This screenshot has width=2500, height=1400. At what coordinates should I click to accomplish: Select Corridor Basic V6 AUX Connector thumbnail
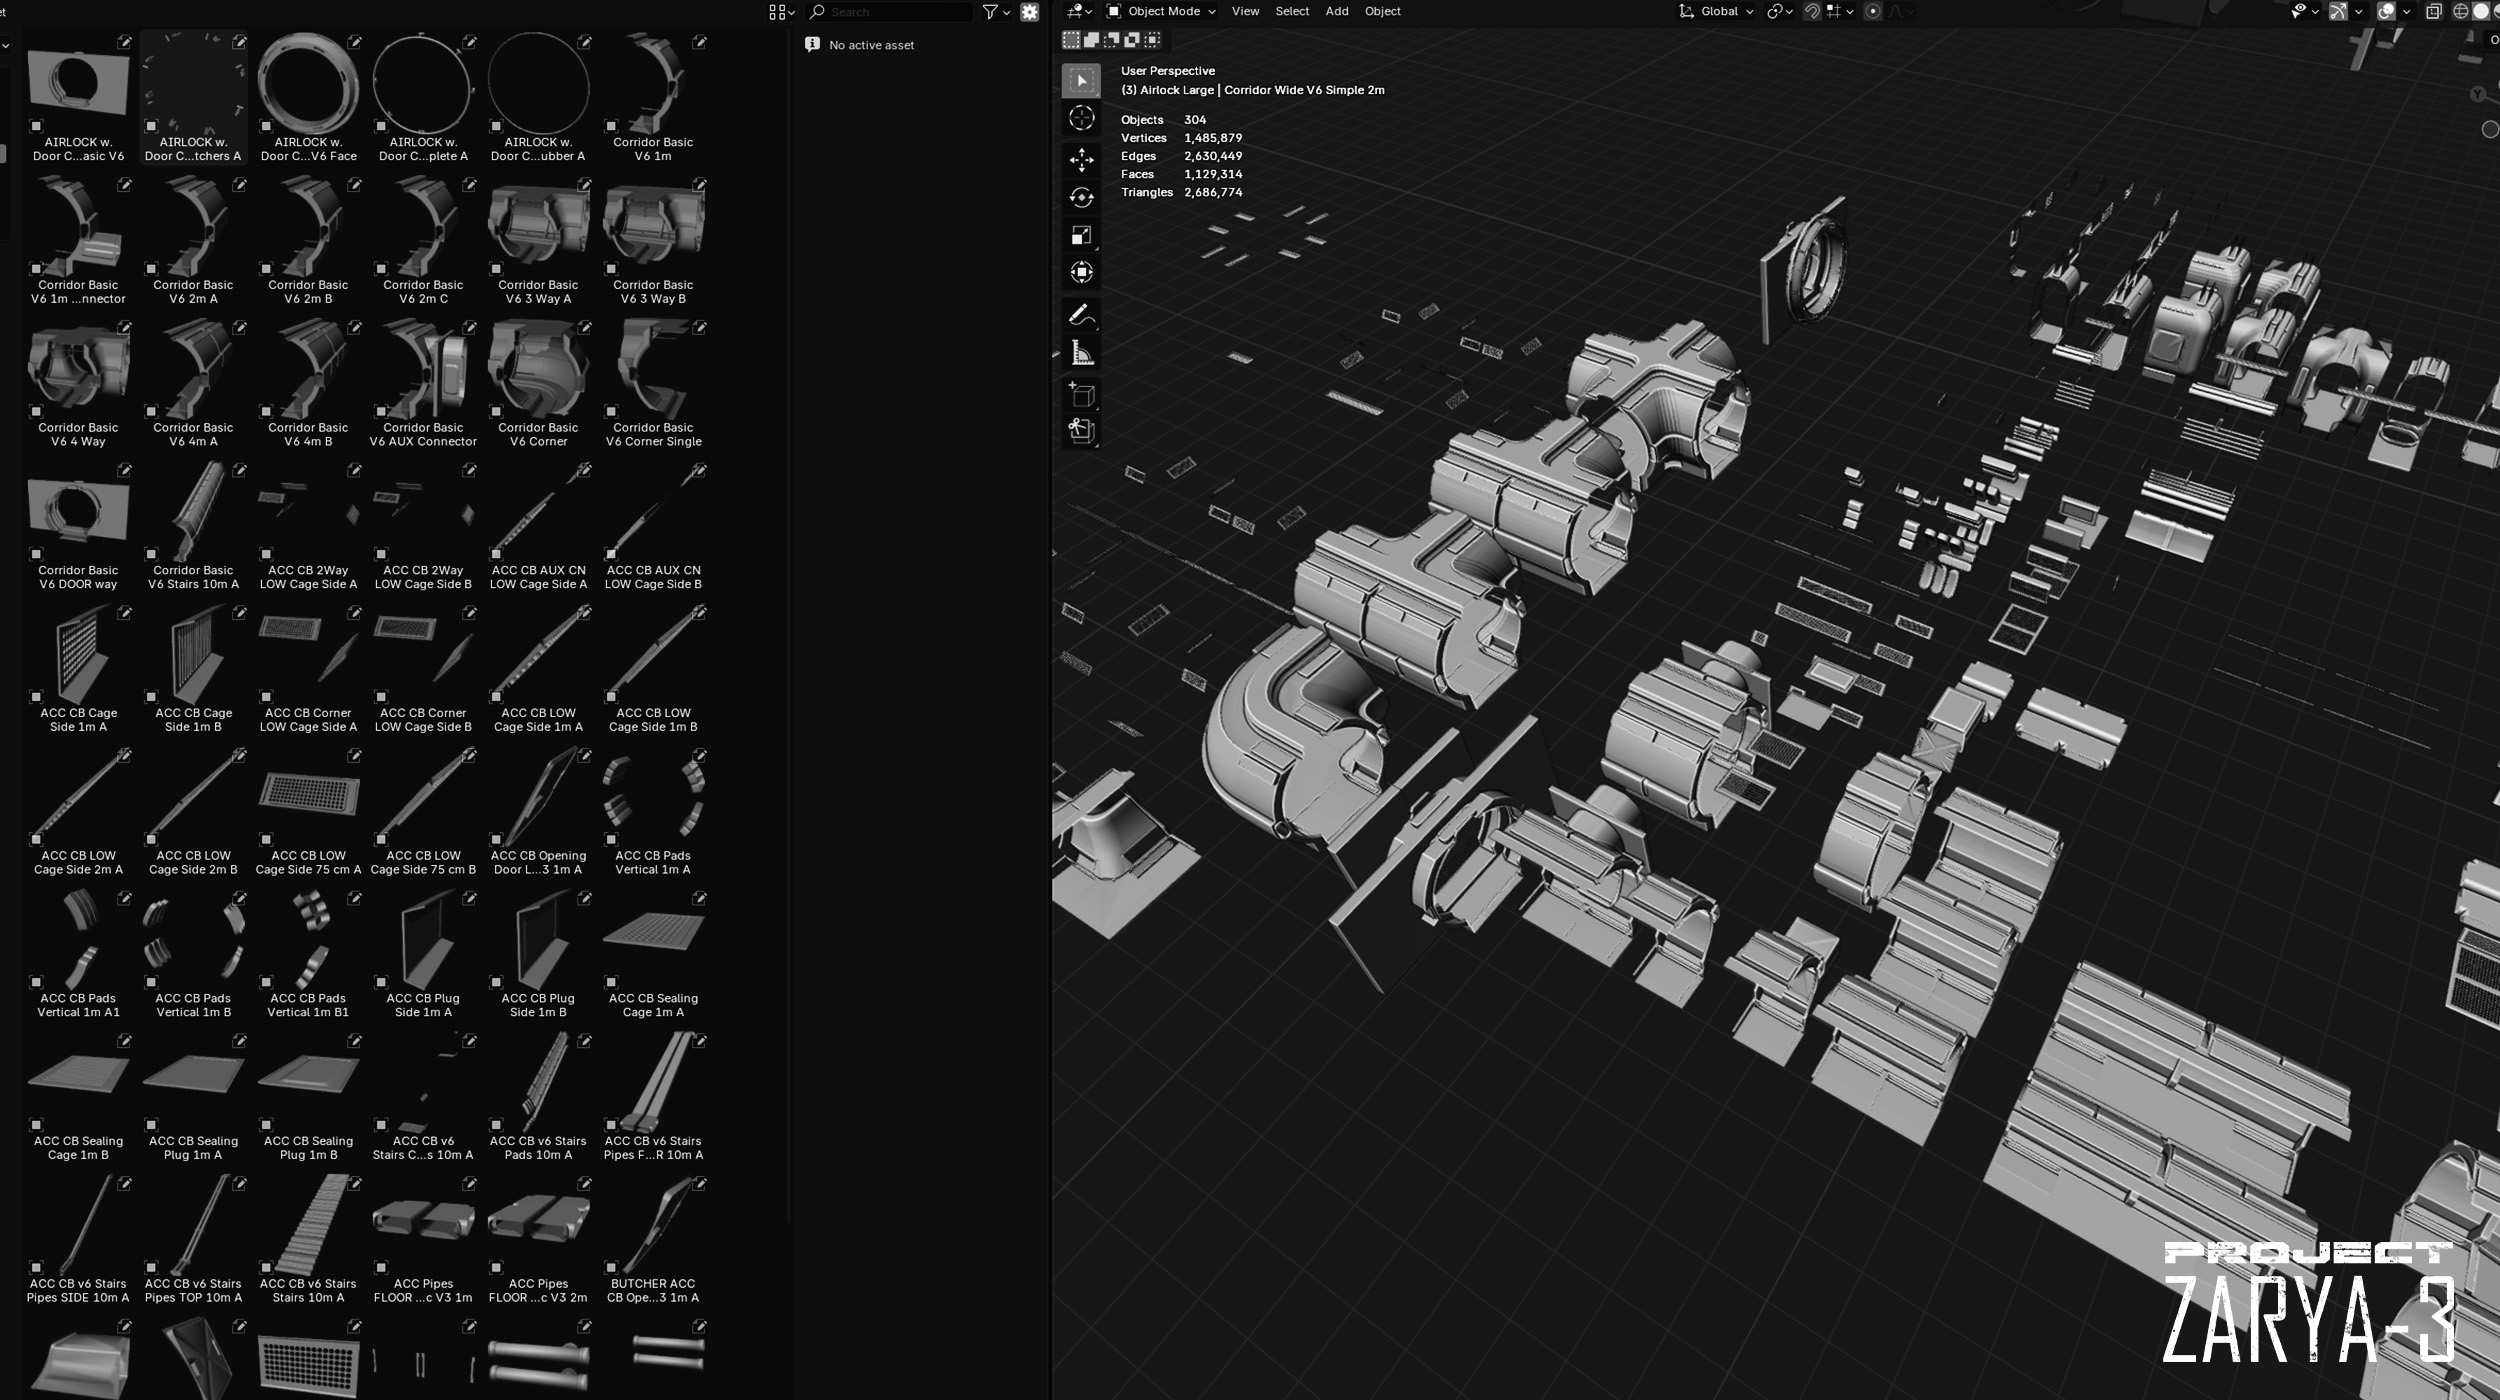[x=423, y=368]
